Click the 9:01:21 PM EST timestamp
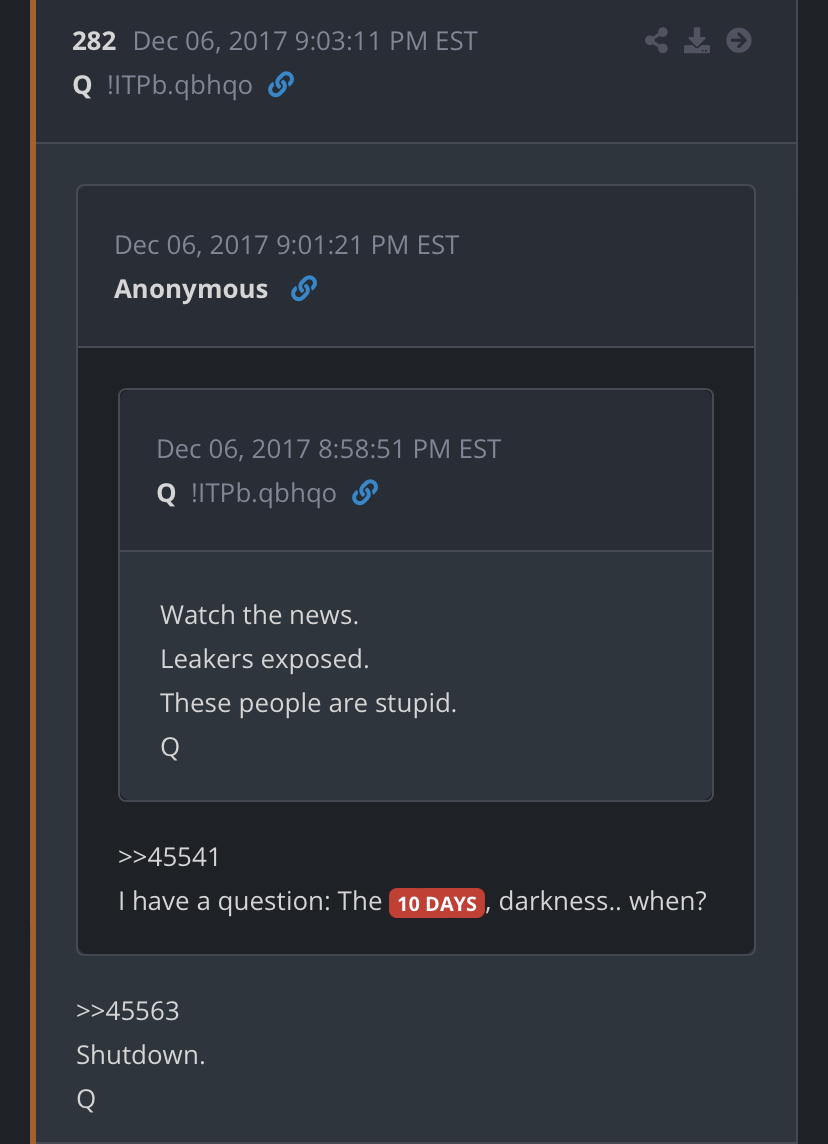The width and height of the screenshot is (828, 1144). tap(287, 244)
